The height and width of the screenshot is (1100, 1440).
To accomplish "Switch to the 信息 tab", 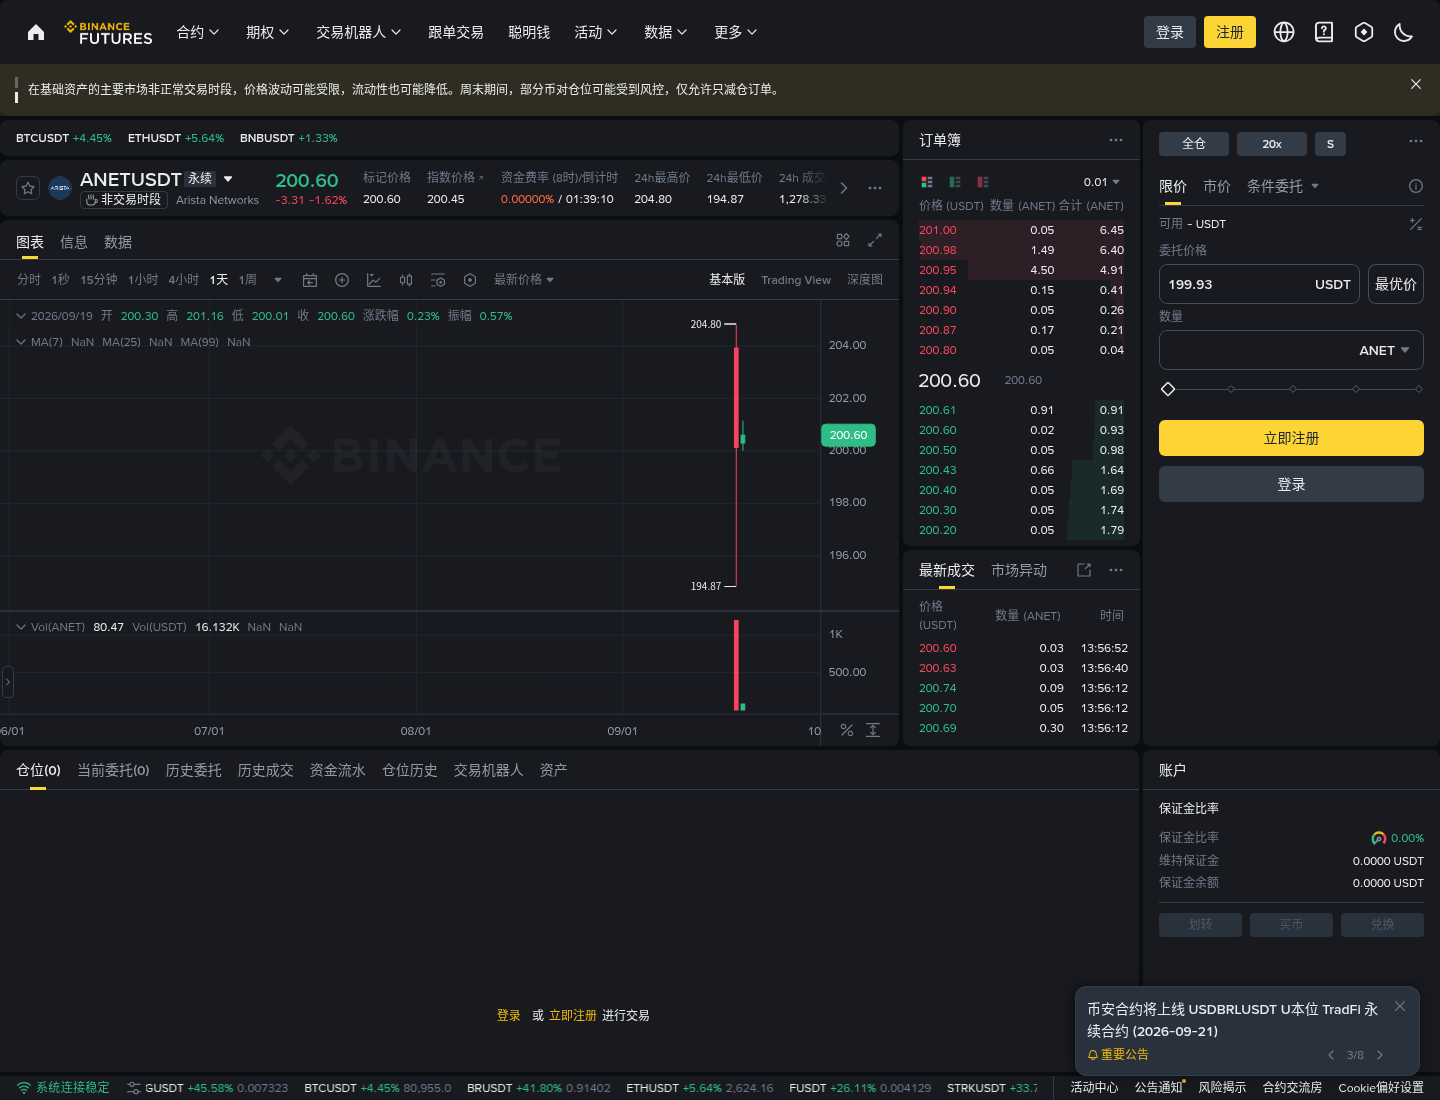I will pyautogui.click(x=74, y=242).
